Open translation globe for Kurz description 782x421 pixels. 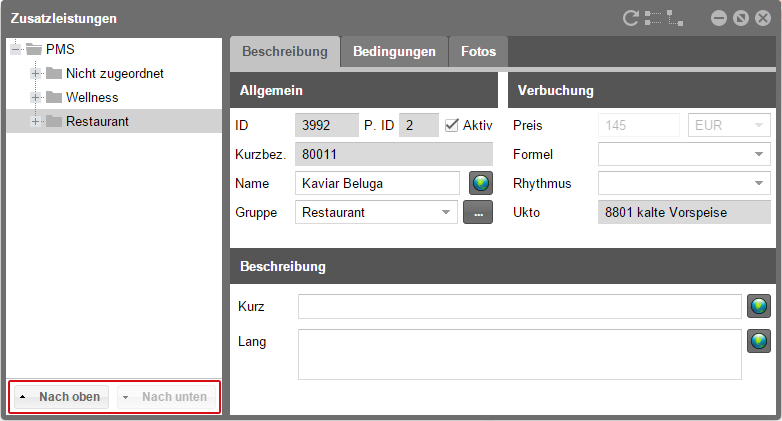pyautogui.click(x=759, y=306)
